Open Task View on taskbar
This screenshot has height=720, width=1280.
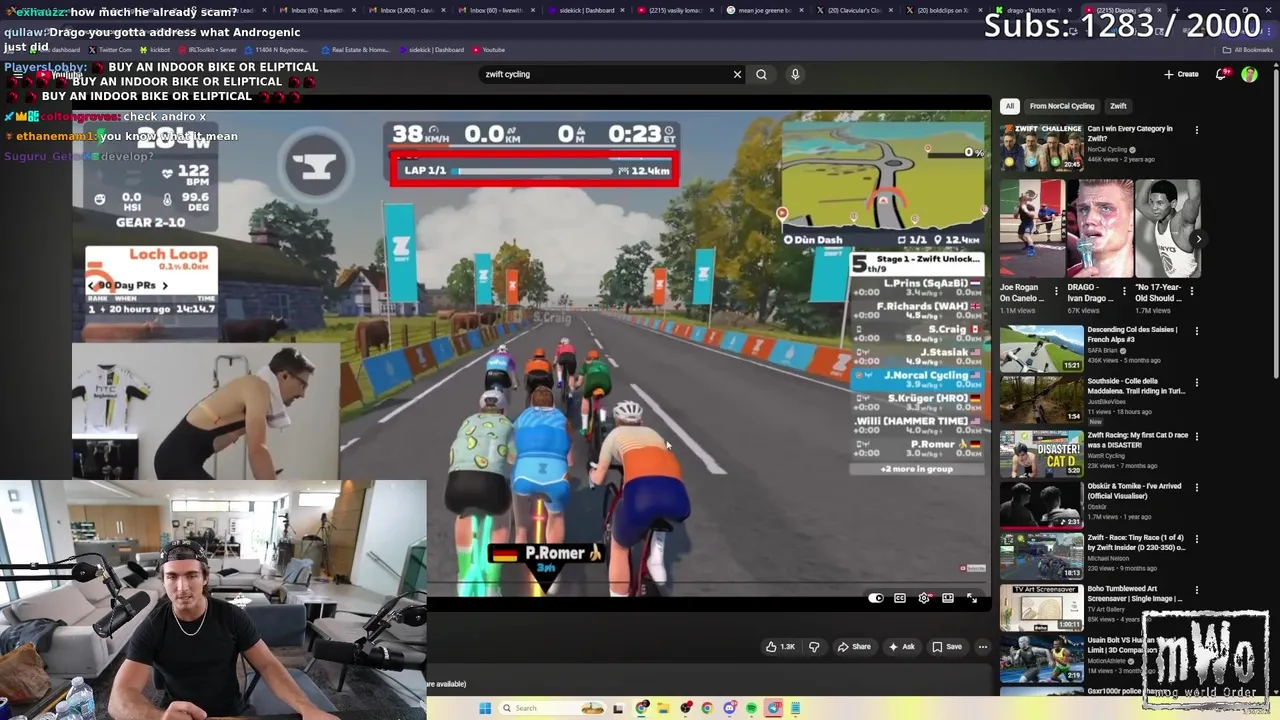click(618, 708)
